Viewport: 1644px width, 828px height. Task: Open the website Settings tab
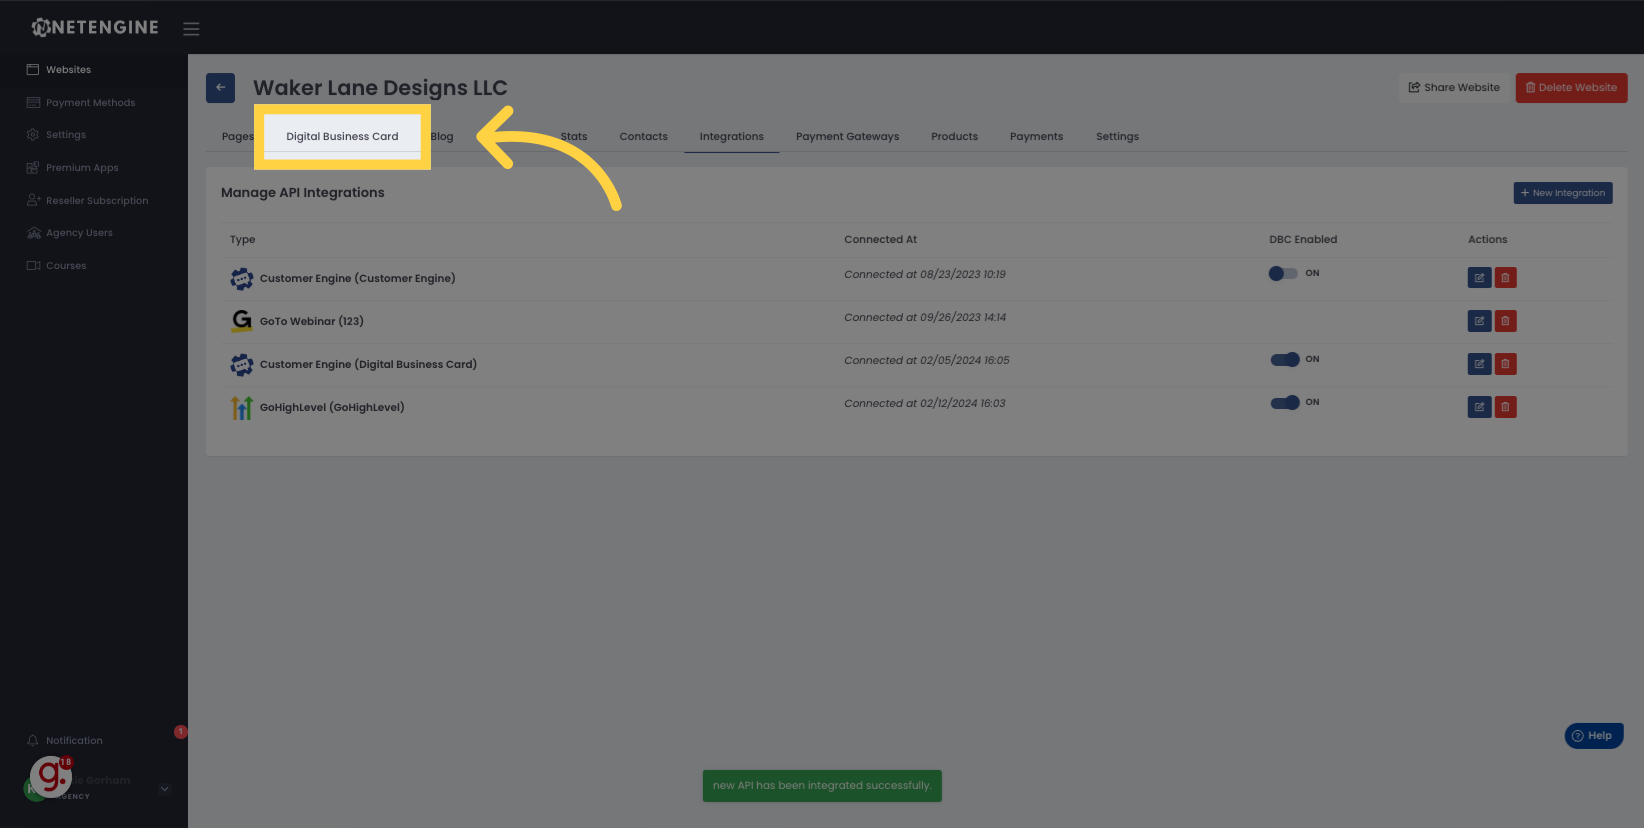point(1117,136)
